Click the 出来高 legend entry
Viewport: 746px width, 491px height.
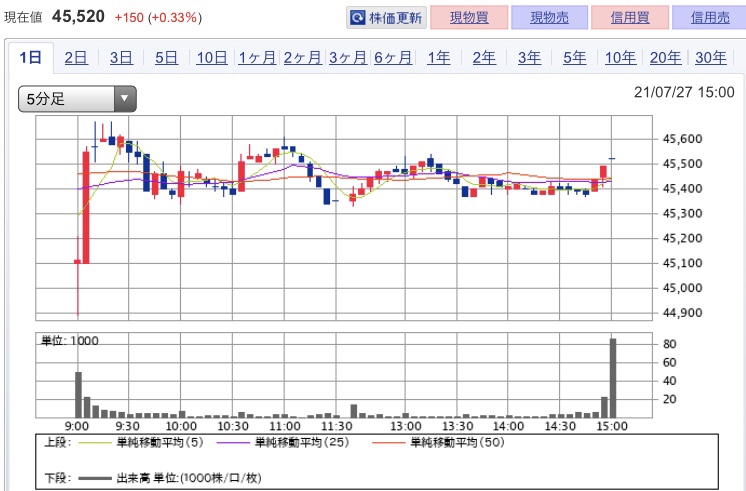tap(170, 478)
